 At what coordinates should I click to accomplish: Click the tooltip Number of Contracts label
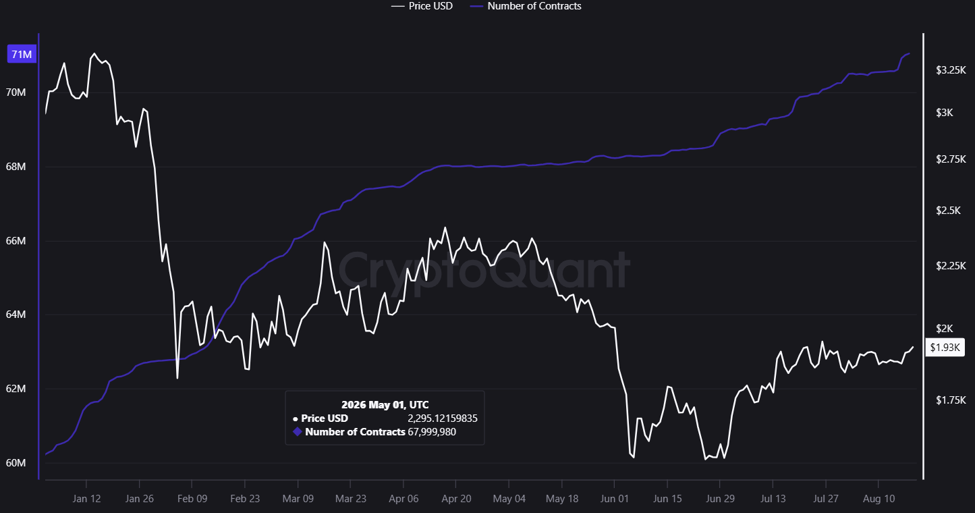pos(355,432)
